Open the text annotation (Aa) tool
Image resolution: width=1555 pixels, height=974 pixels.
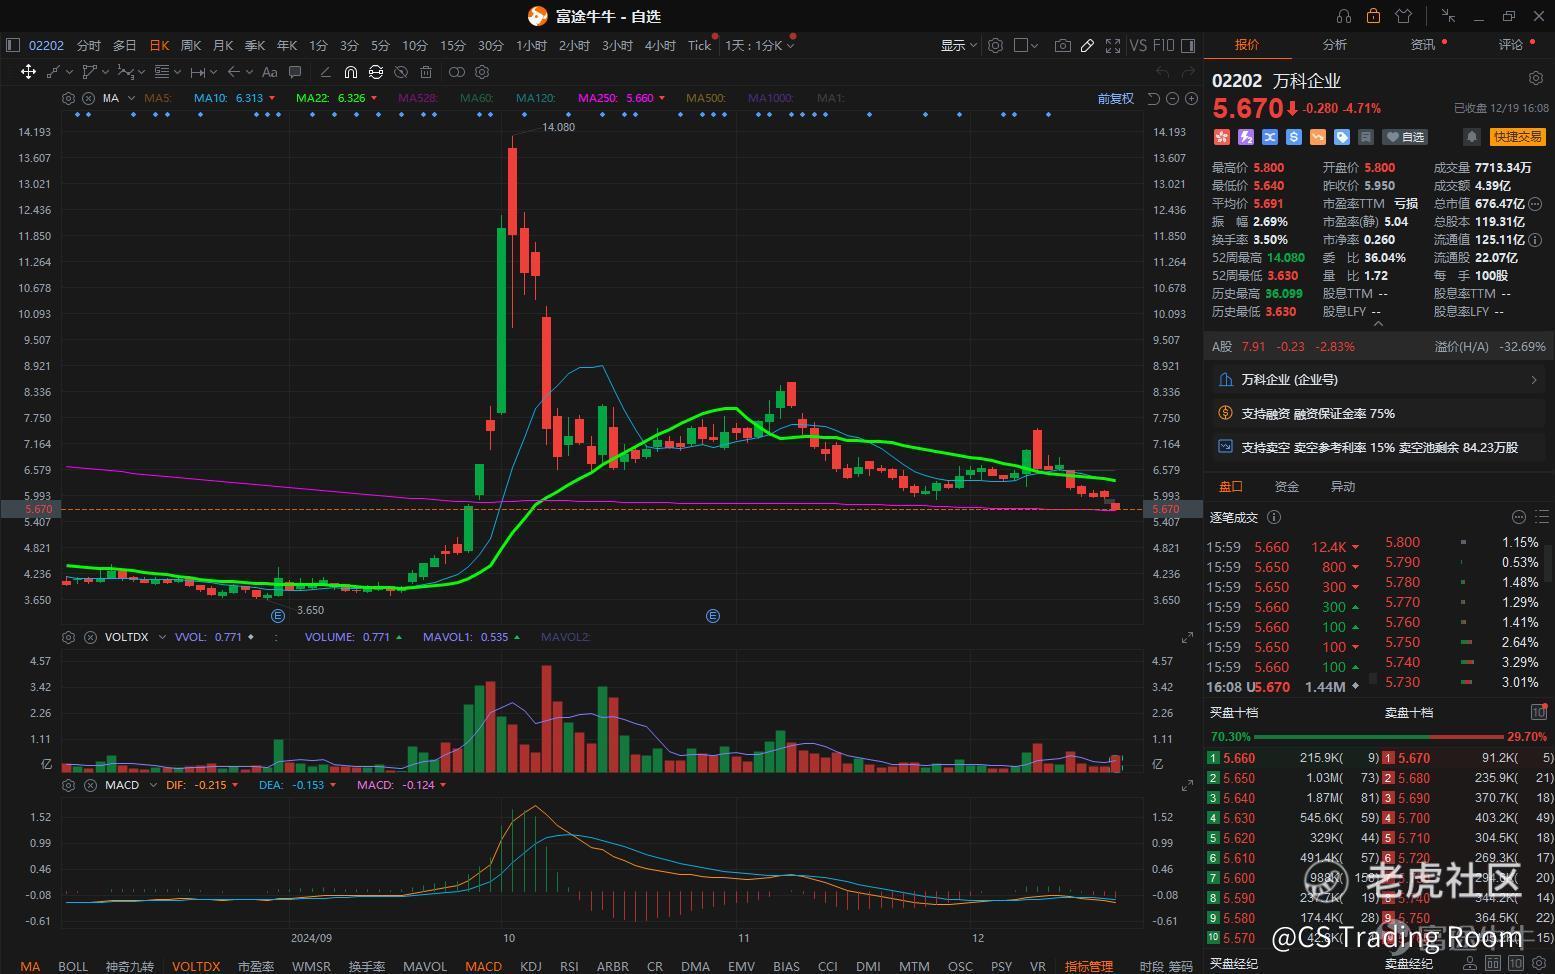(269, 72)
